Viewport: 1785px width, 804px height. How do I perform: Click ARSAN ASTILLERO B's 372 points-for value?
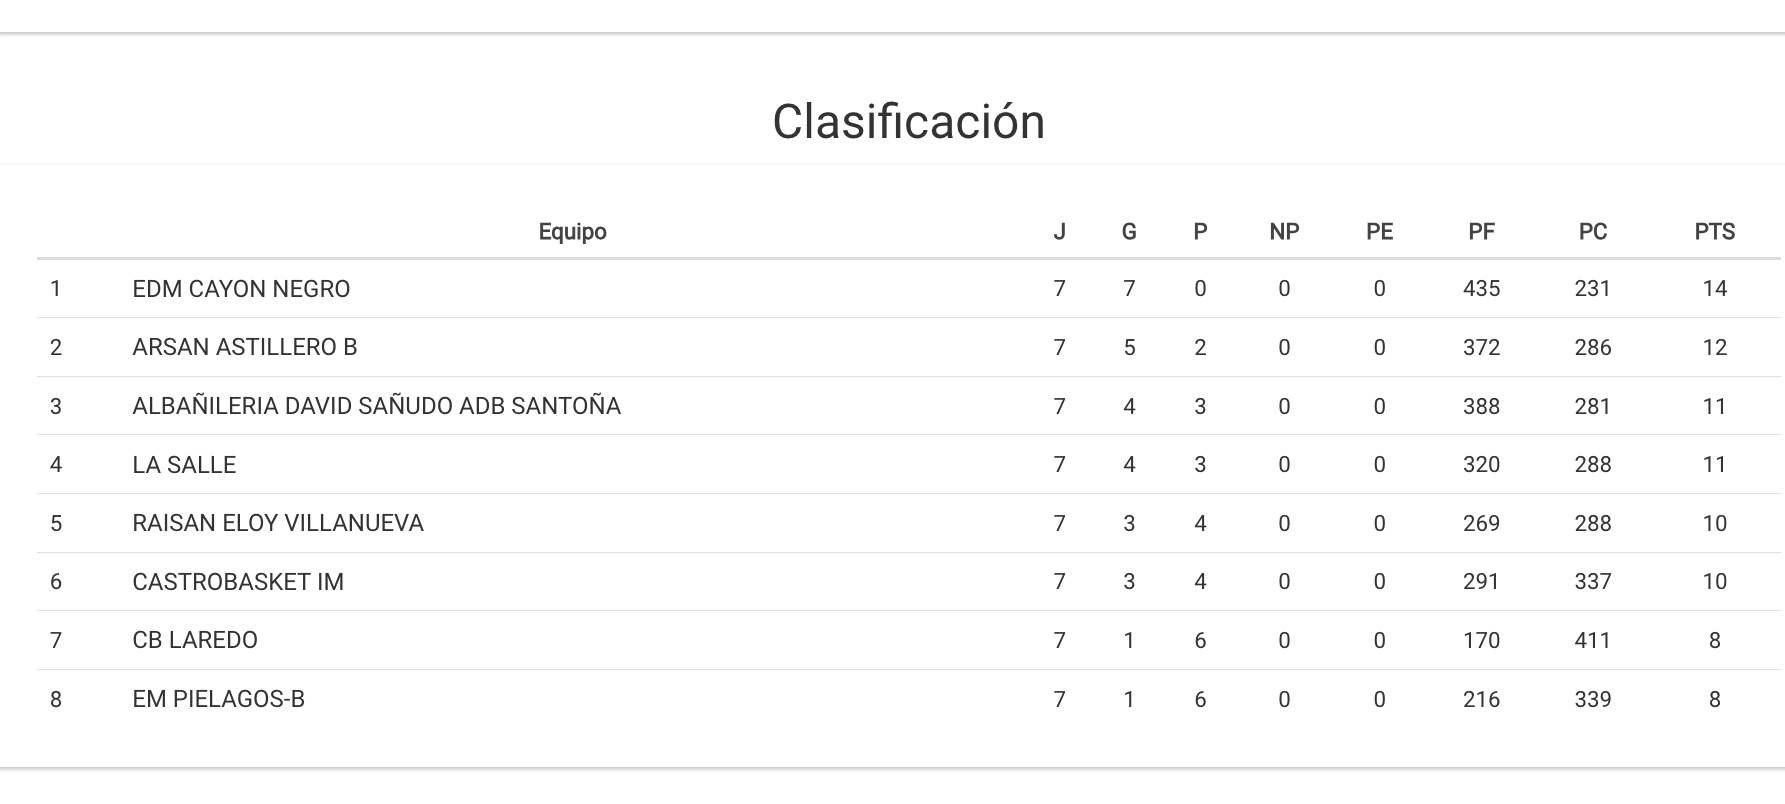point(1481,347)
